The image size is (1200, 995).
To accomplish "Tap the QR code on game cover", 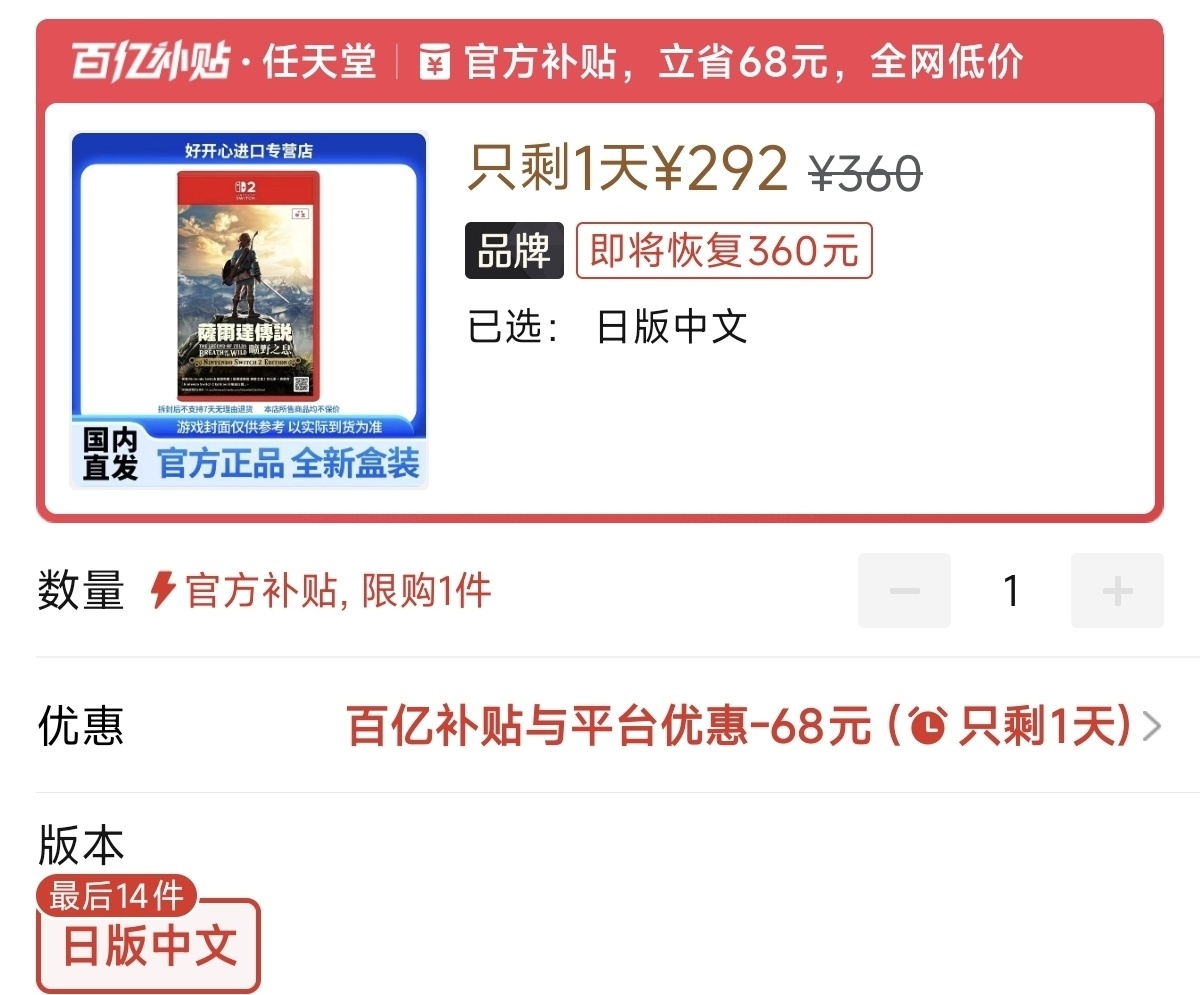I will click(302, 385).
